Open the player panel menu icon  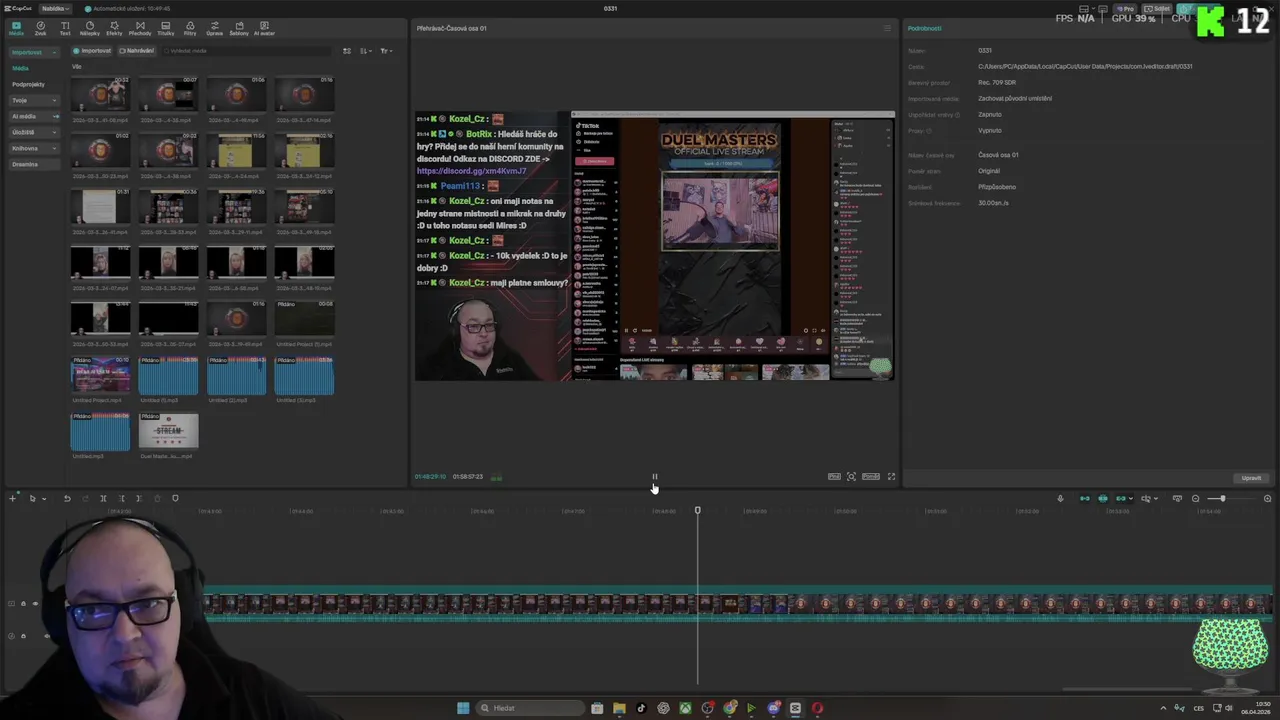(887, 28)
